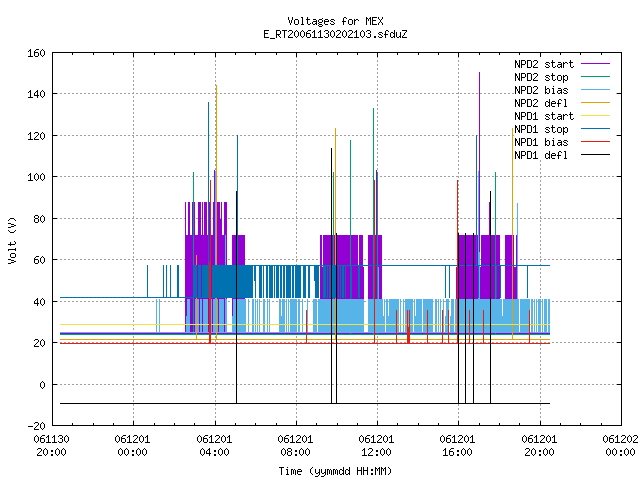Click the 160 y-axis tick label
640x480 pixels.
(36, 53)
